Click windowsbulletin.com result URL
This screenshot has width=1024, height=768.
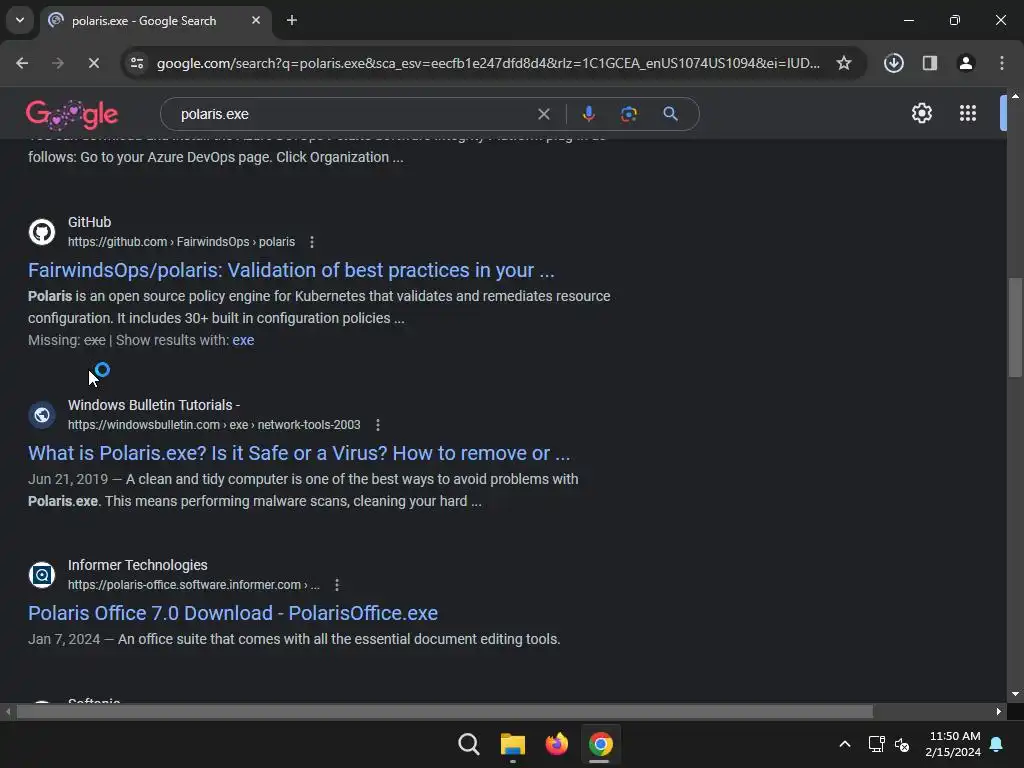pos(214,425)
